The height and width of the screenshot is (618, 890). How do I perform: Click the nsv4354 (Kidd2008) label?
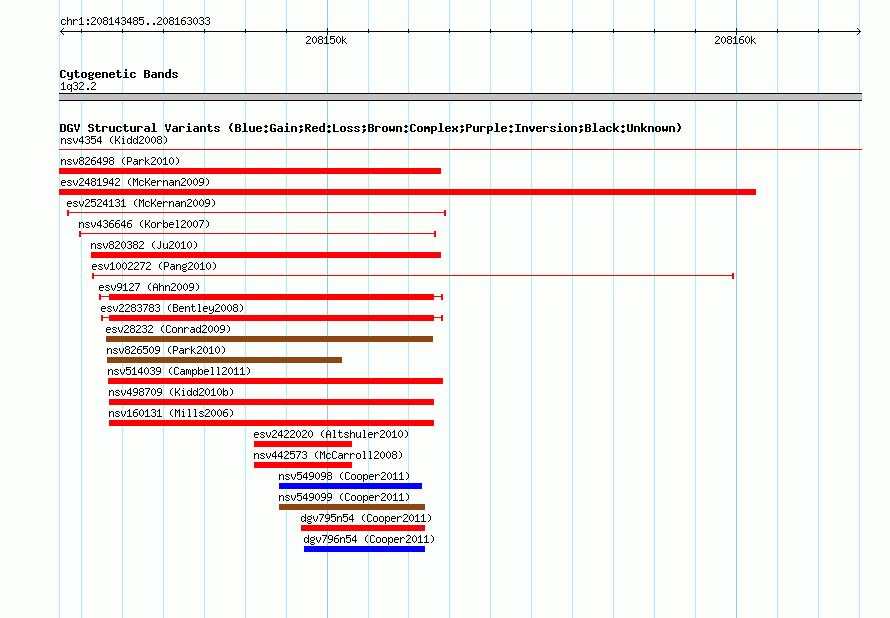tap(114, 140)
